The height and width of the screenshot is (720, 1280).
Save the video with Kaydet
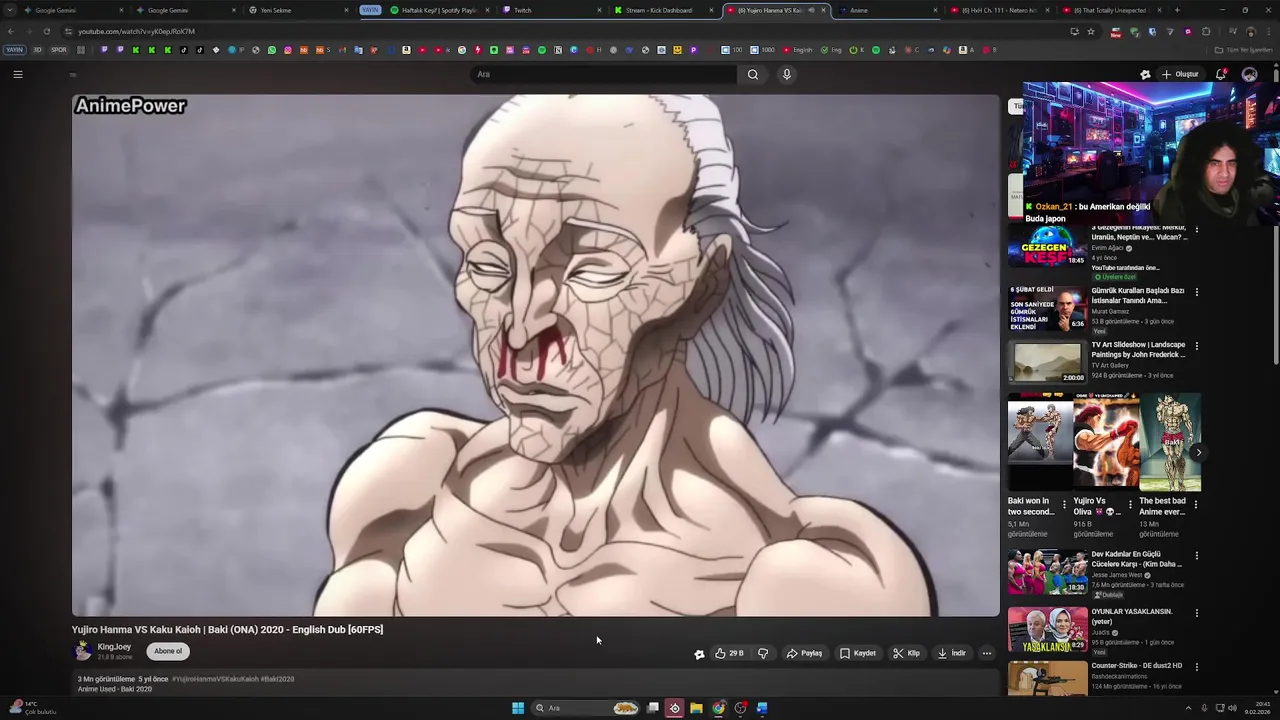tap(858, 653)
